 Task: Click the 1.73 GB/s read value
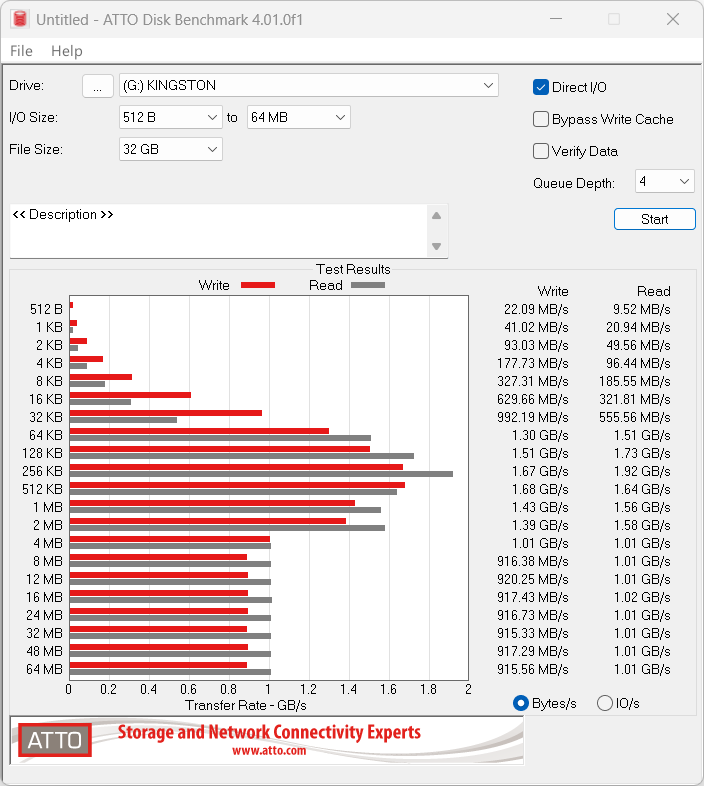point(642,453)
